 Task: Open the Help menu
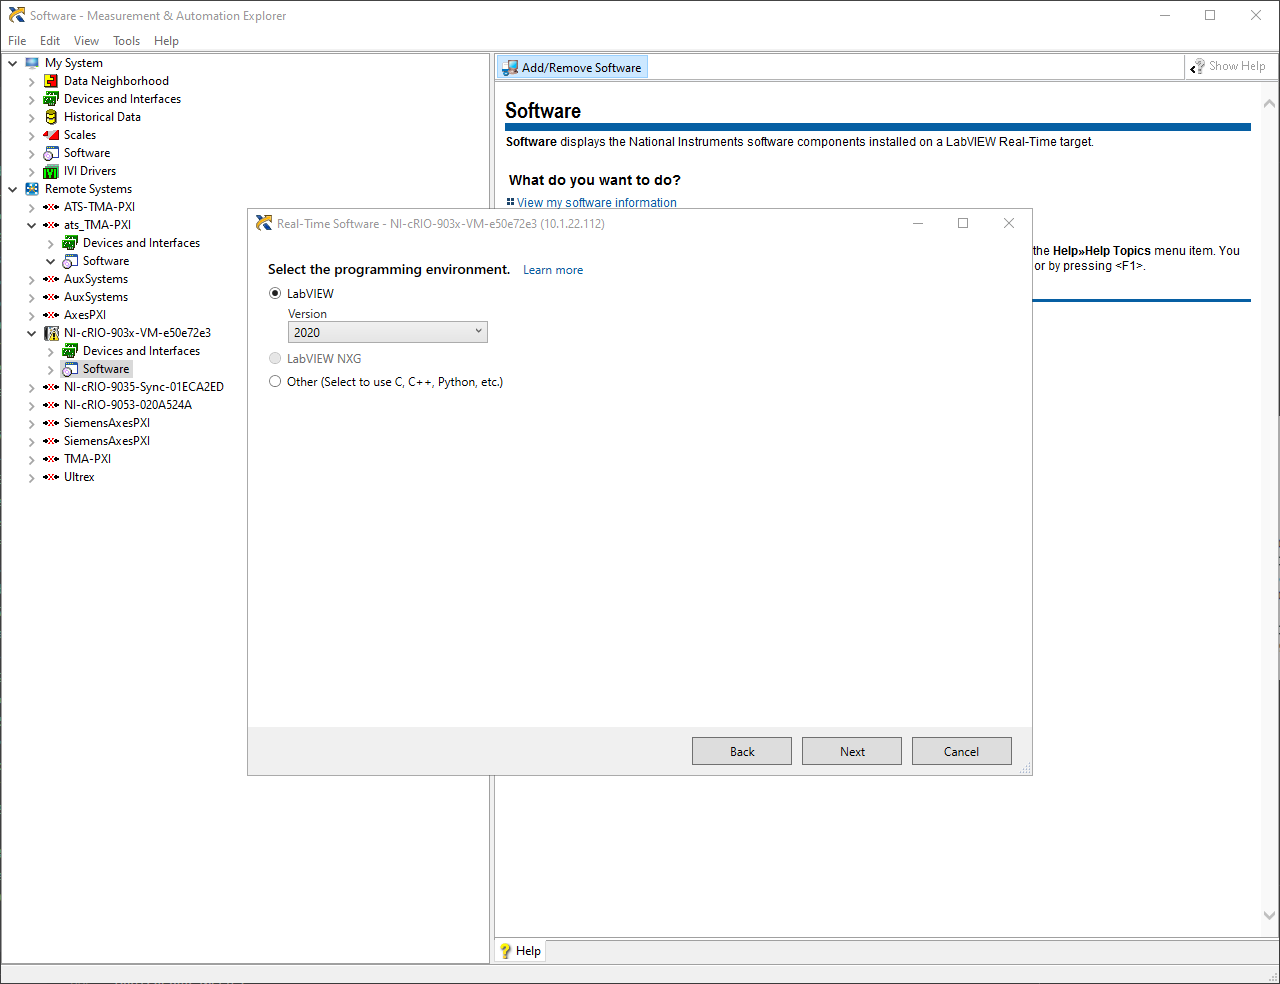[166, 41]
